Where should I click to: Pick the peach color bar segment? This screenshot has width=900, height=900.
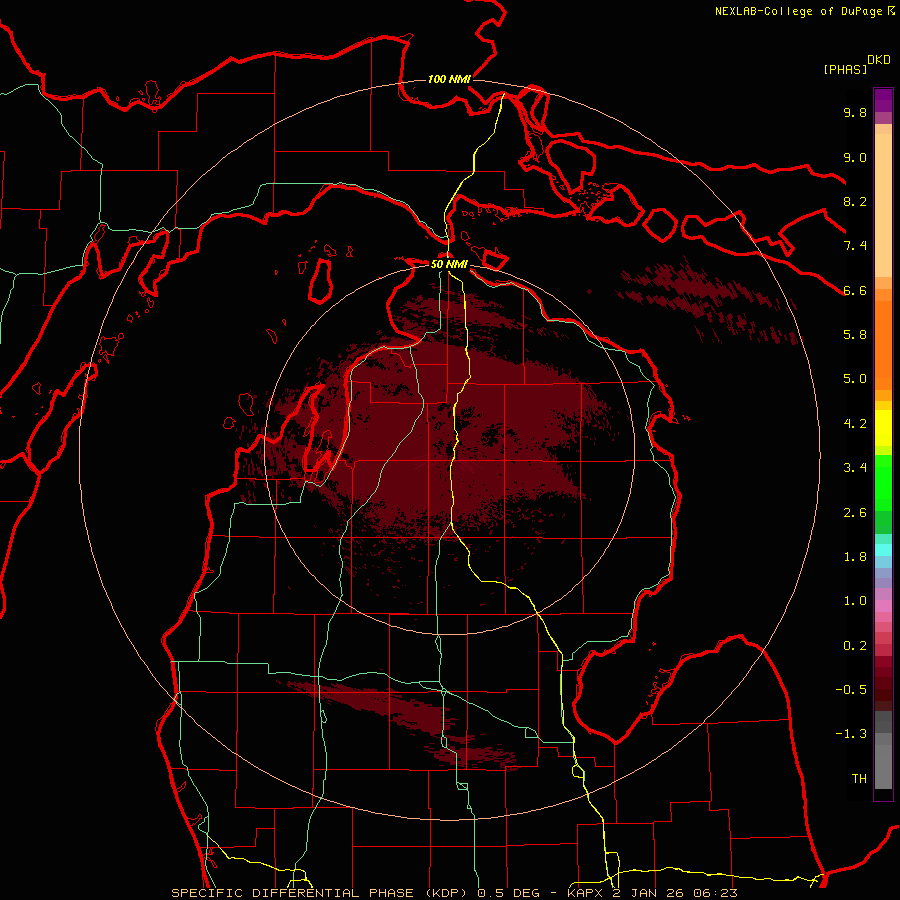(x=883, y=205)
